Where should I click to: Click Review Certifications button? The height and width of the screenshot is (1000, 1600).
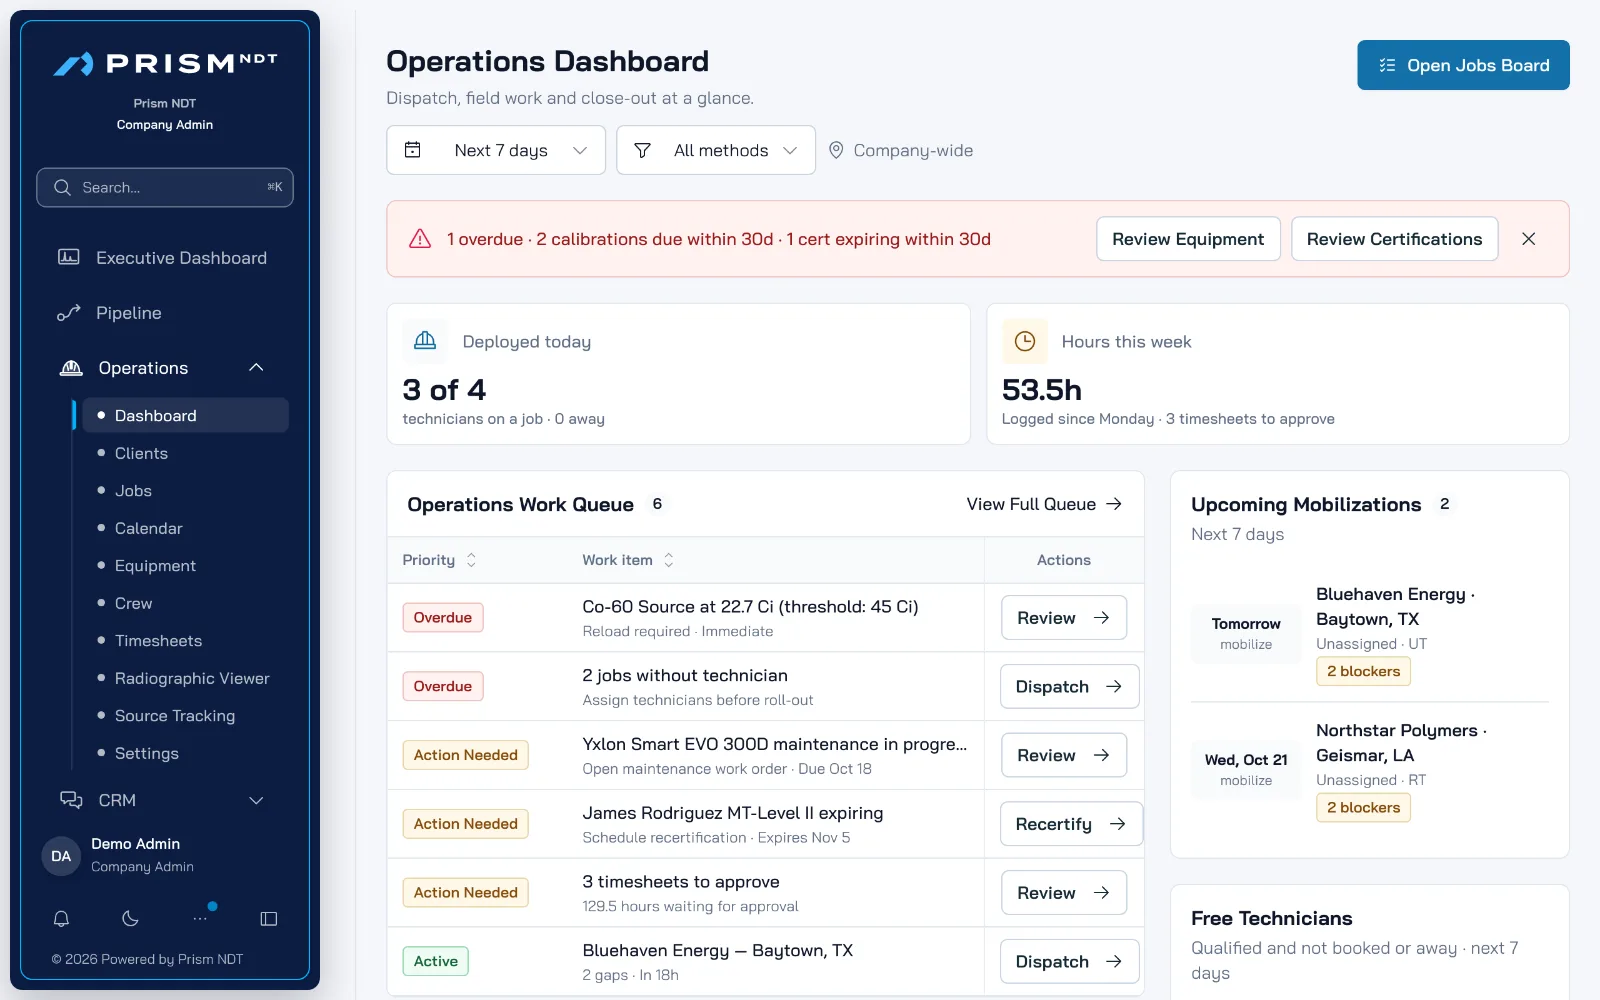pyautogui.click(x=1394, y=239)
